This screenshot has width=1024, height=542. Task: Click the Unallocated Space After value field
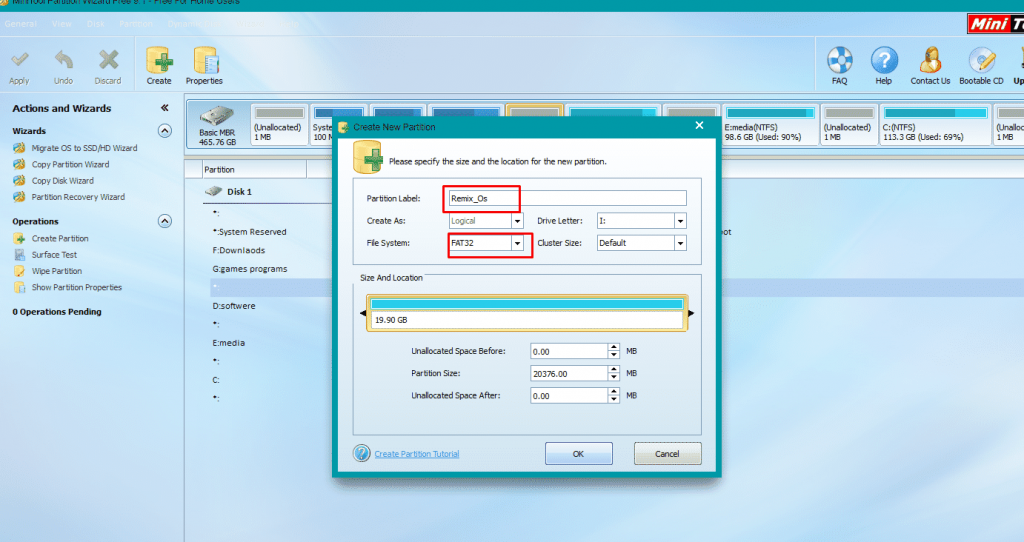[569, 396]
